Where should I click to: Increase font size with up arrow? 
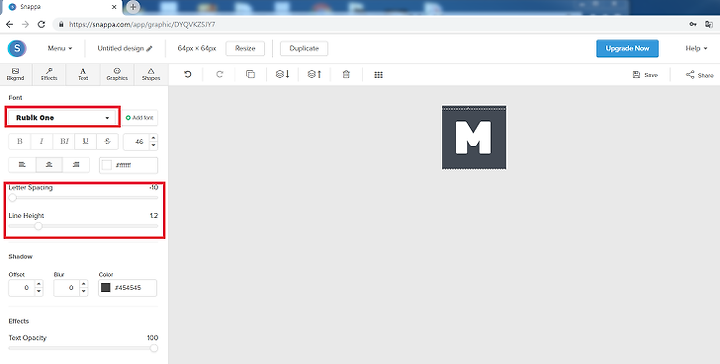[x=153, y=138]
